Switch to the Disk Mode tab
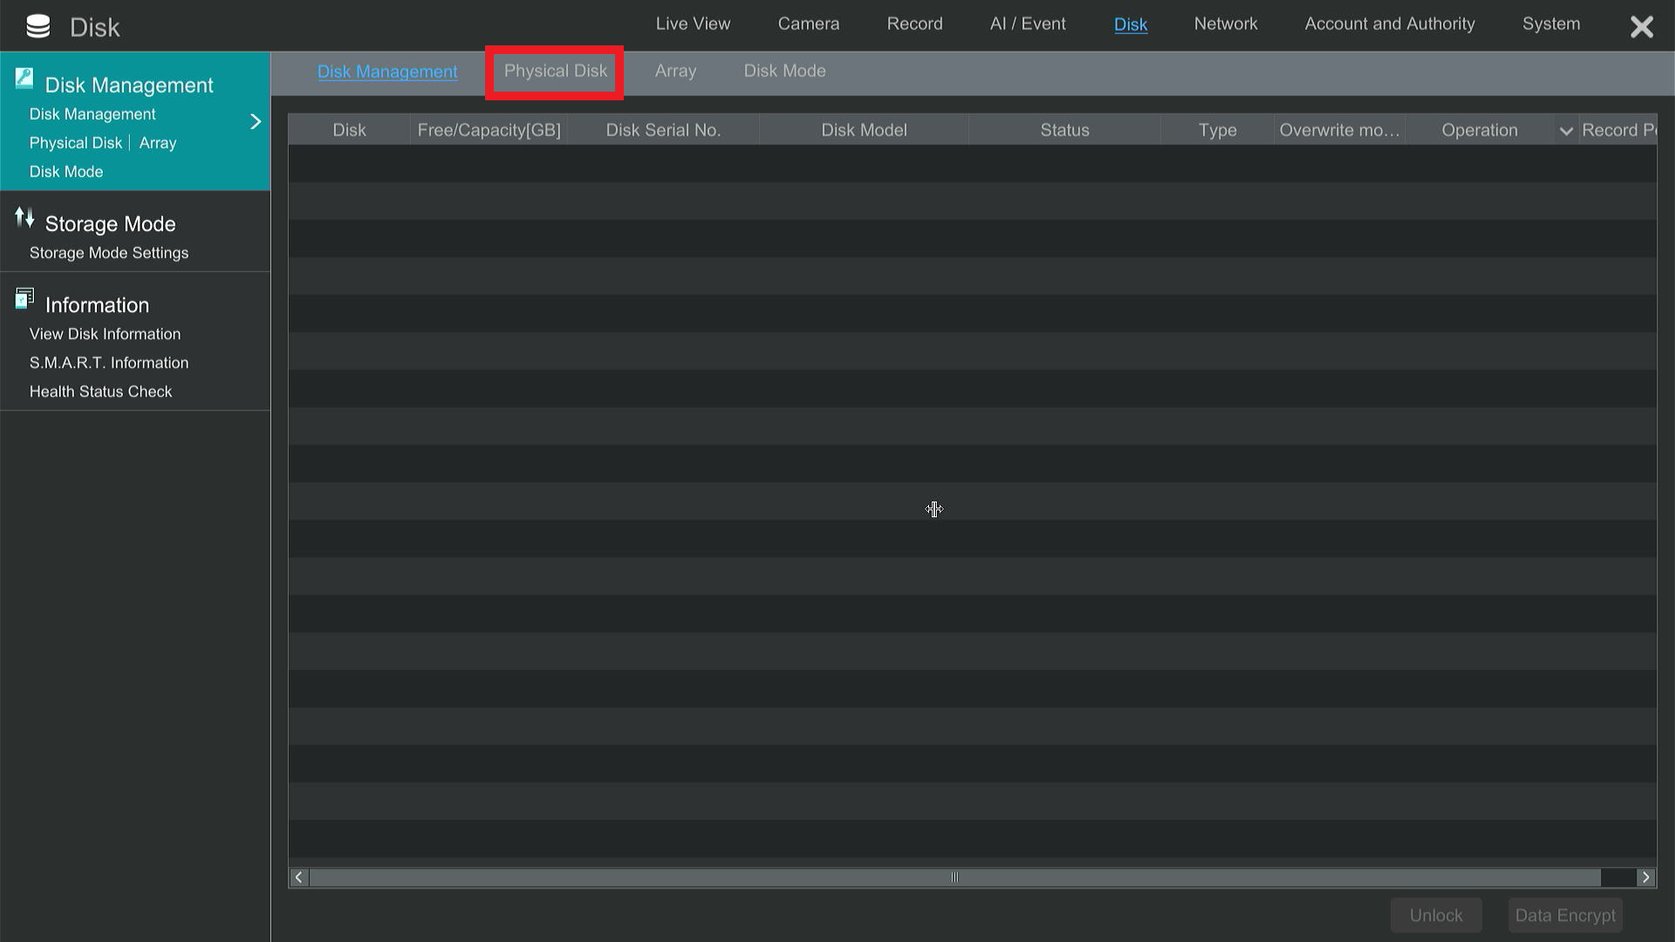Screen dimensions: 1675x942 click(784, 70)
